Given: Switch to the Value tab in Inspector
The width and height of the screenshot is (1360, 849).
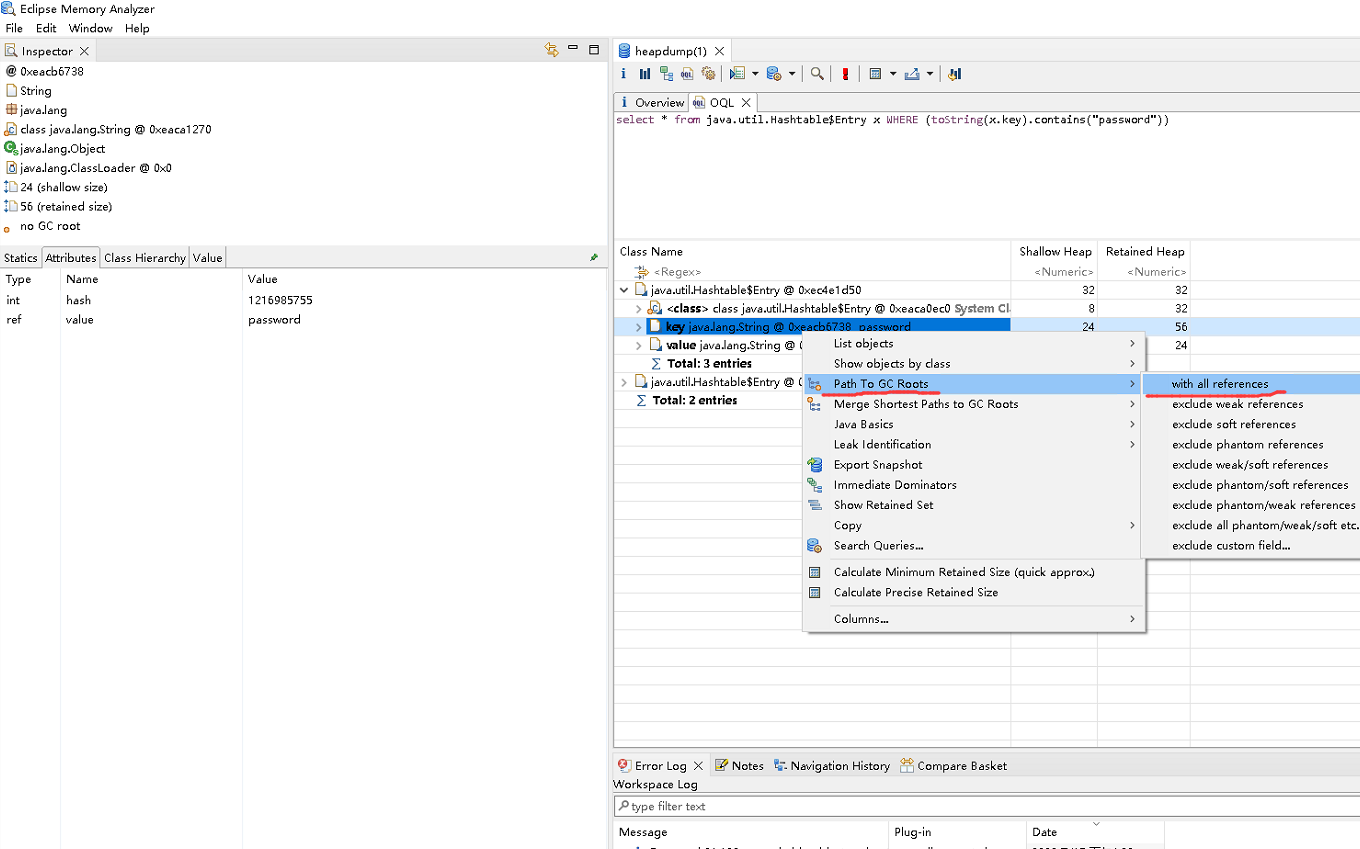Looking at the screenshot, I should [x=208, y=257].
